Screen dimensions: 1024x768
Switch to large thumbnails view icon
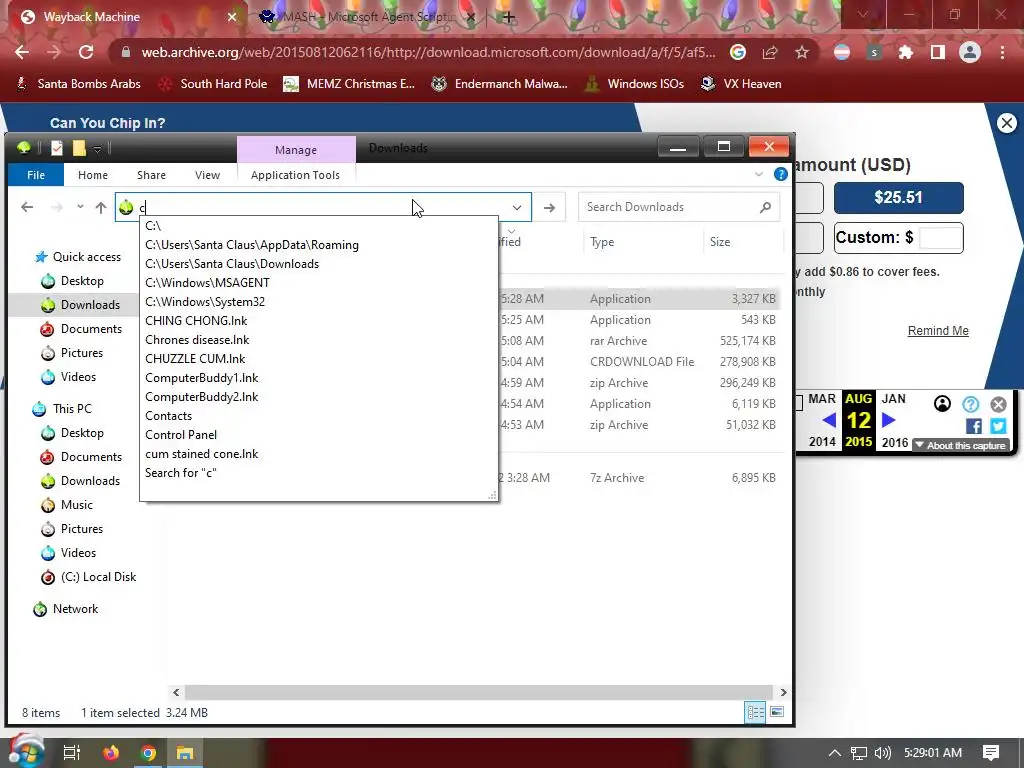[x=777, y=712]
